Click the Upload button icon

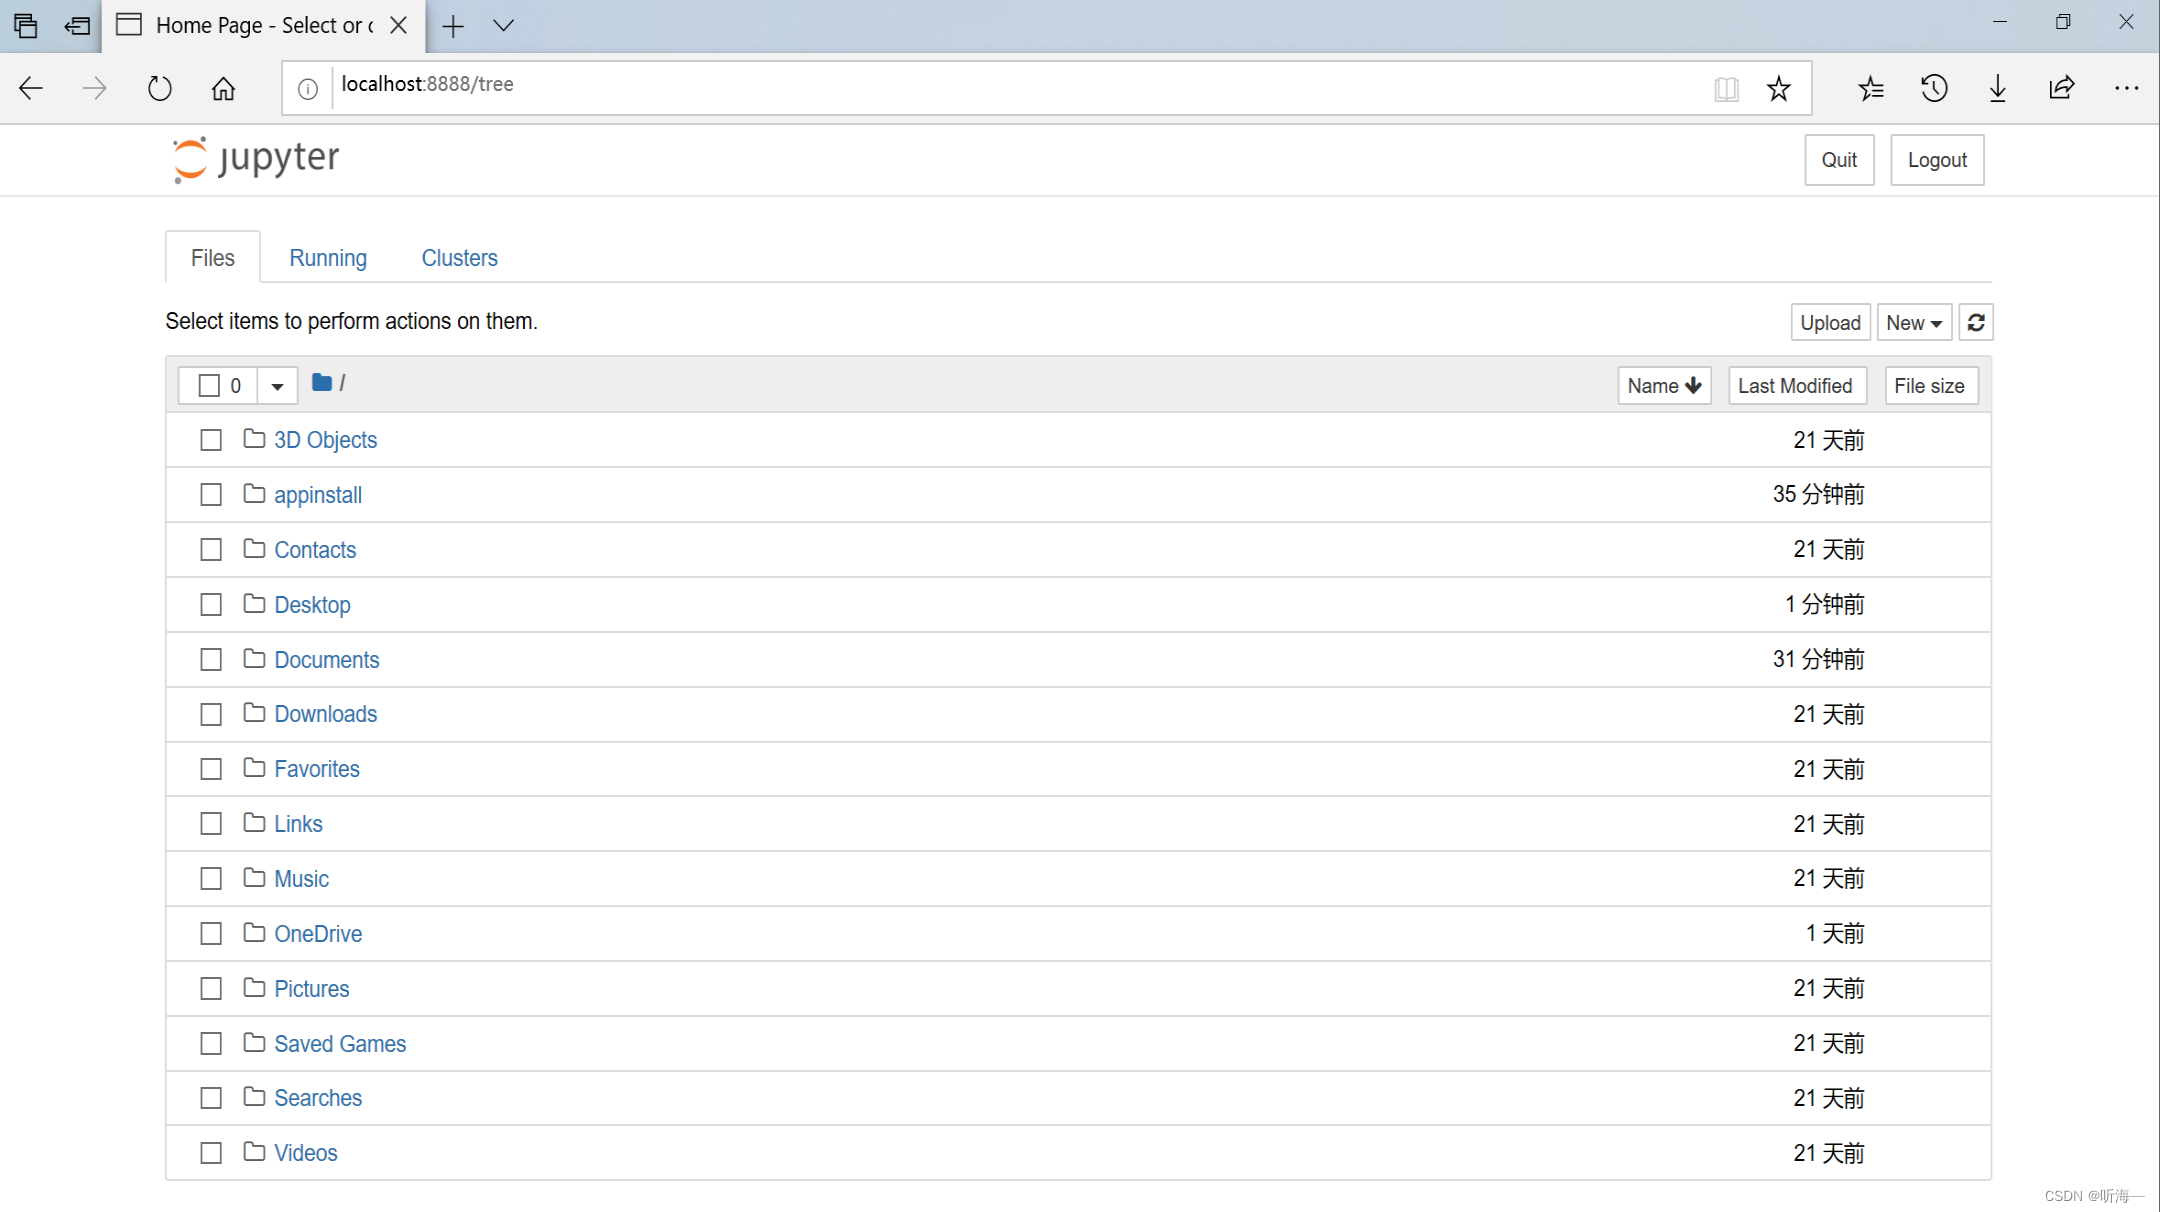pyautogui.click(x=1829, y=322)
